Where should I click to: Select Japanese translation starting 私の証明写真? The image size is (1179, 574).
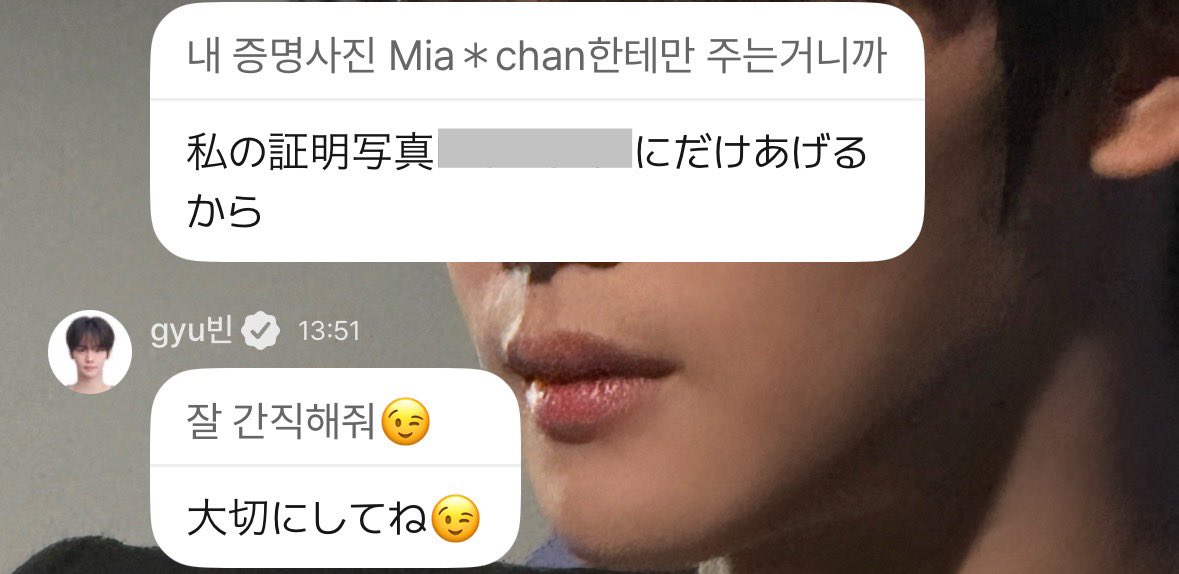point(526,180)
